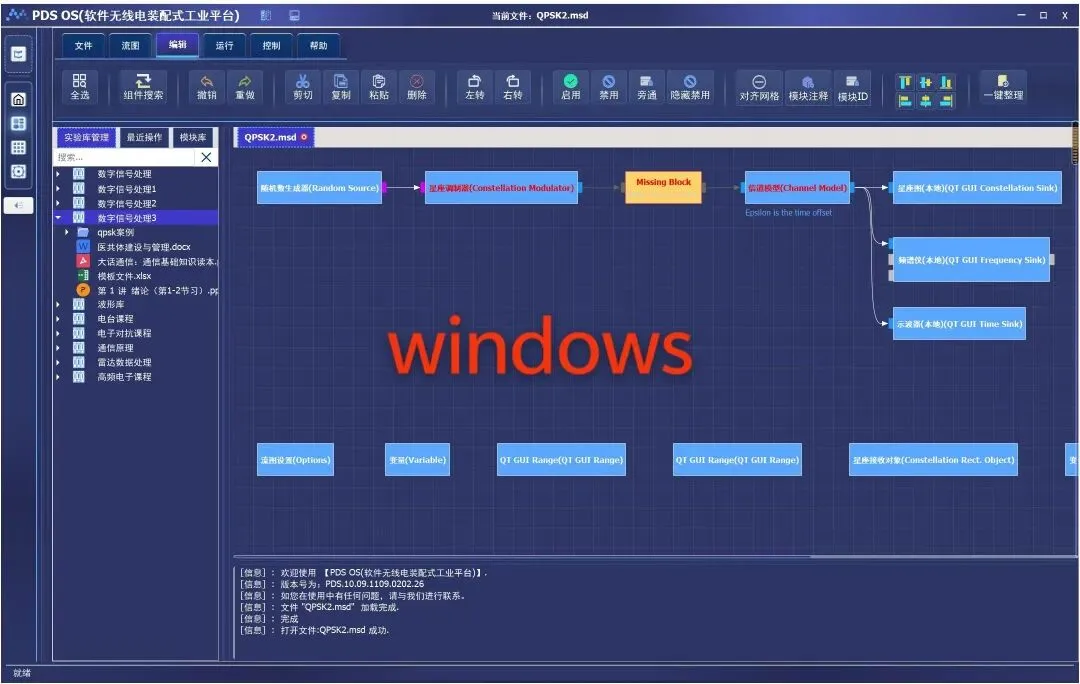Expand the 电子对抗课程 node

coord(58,333)
